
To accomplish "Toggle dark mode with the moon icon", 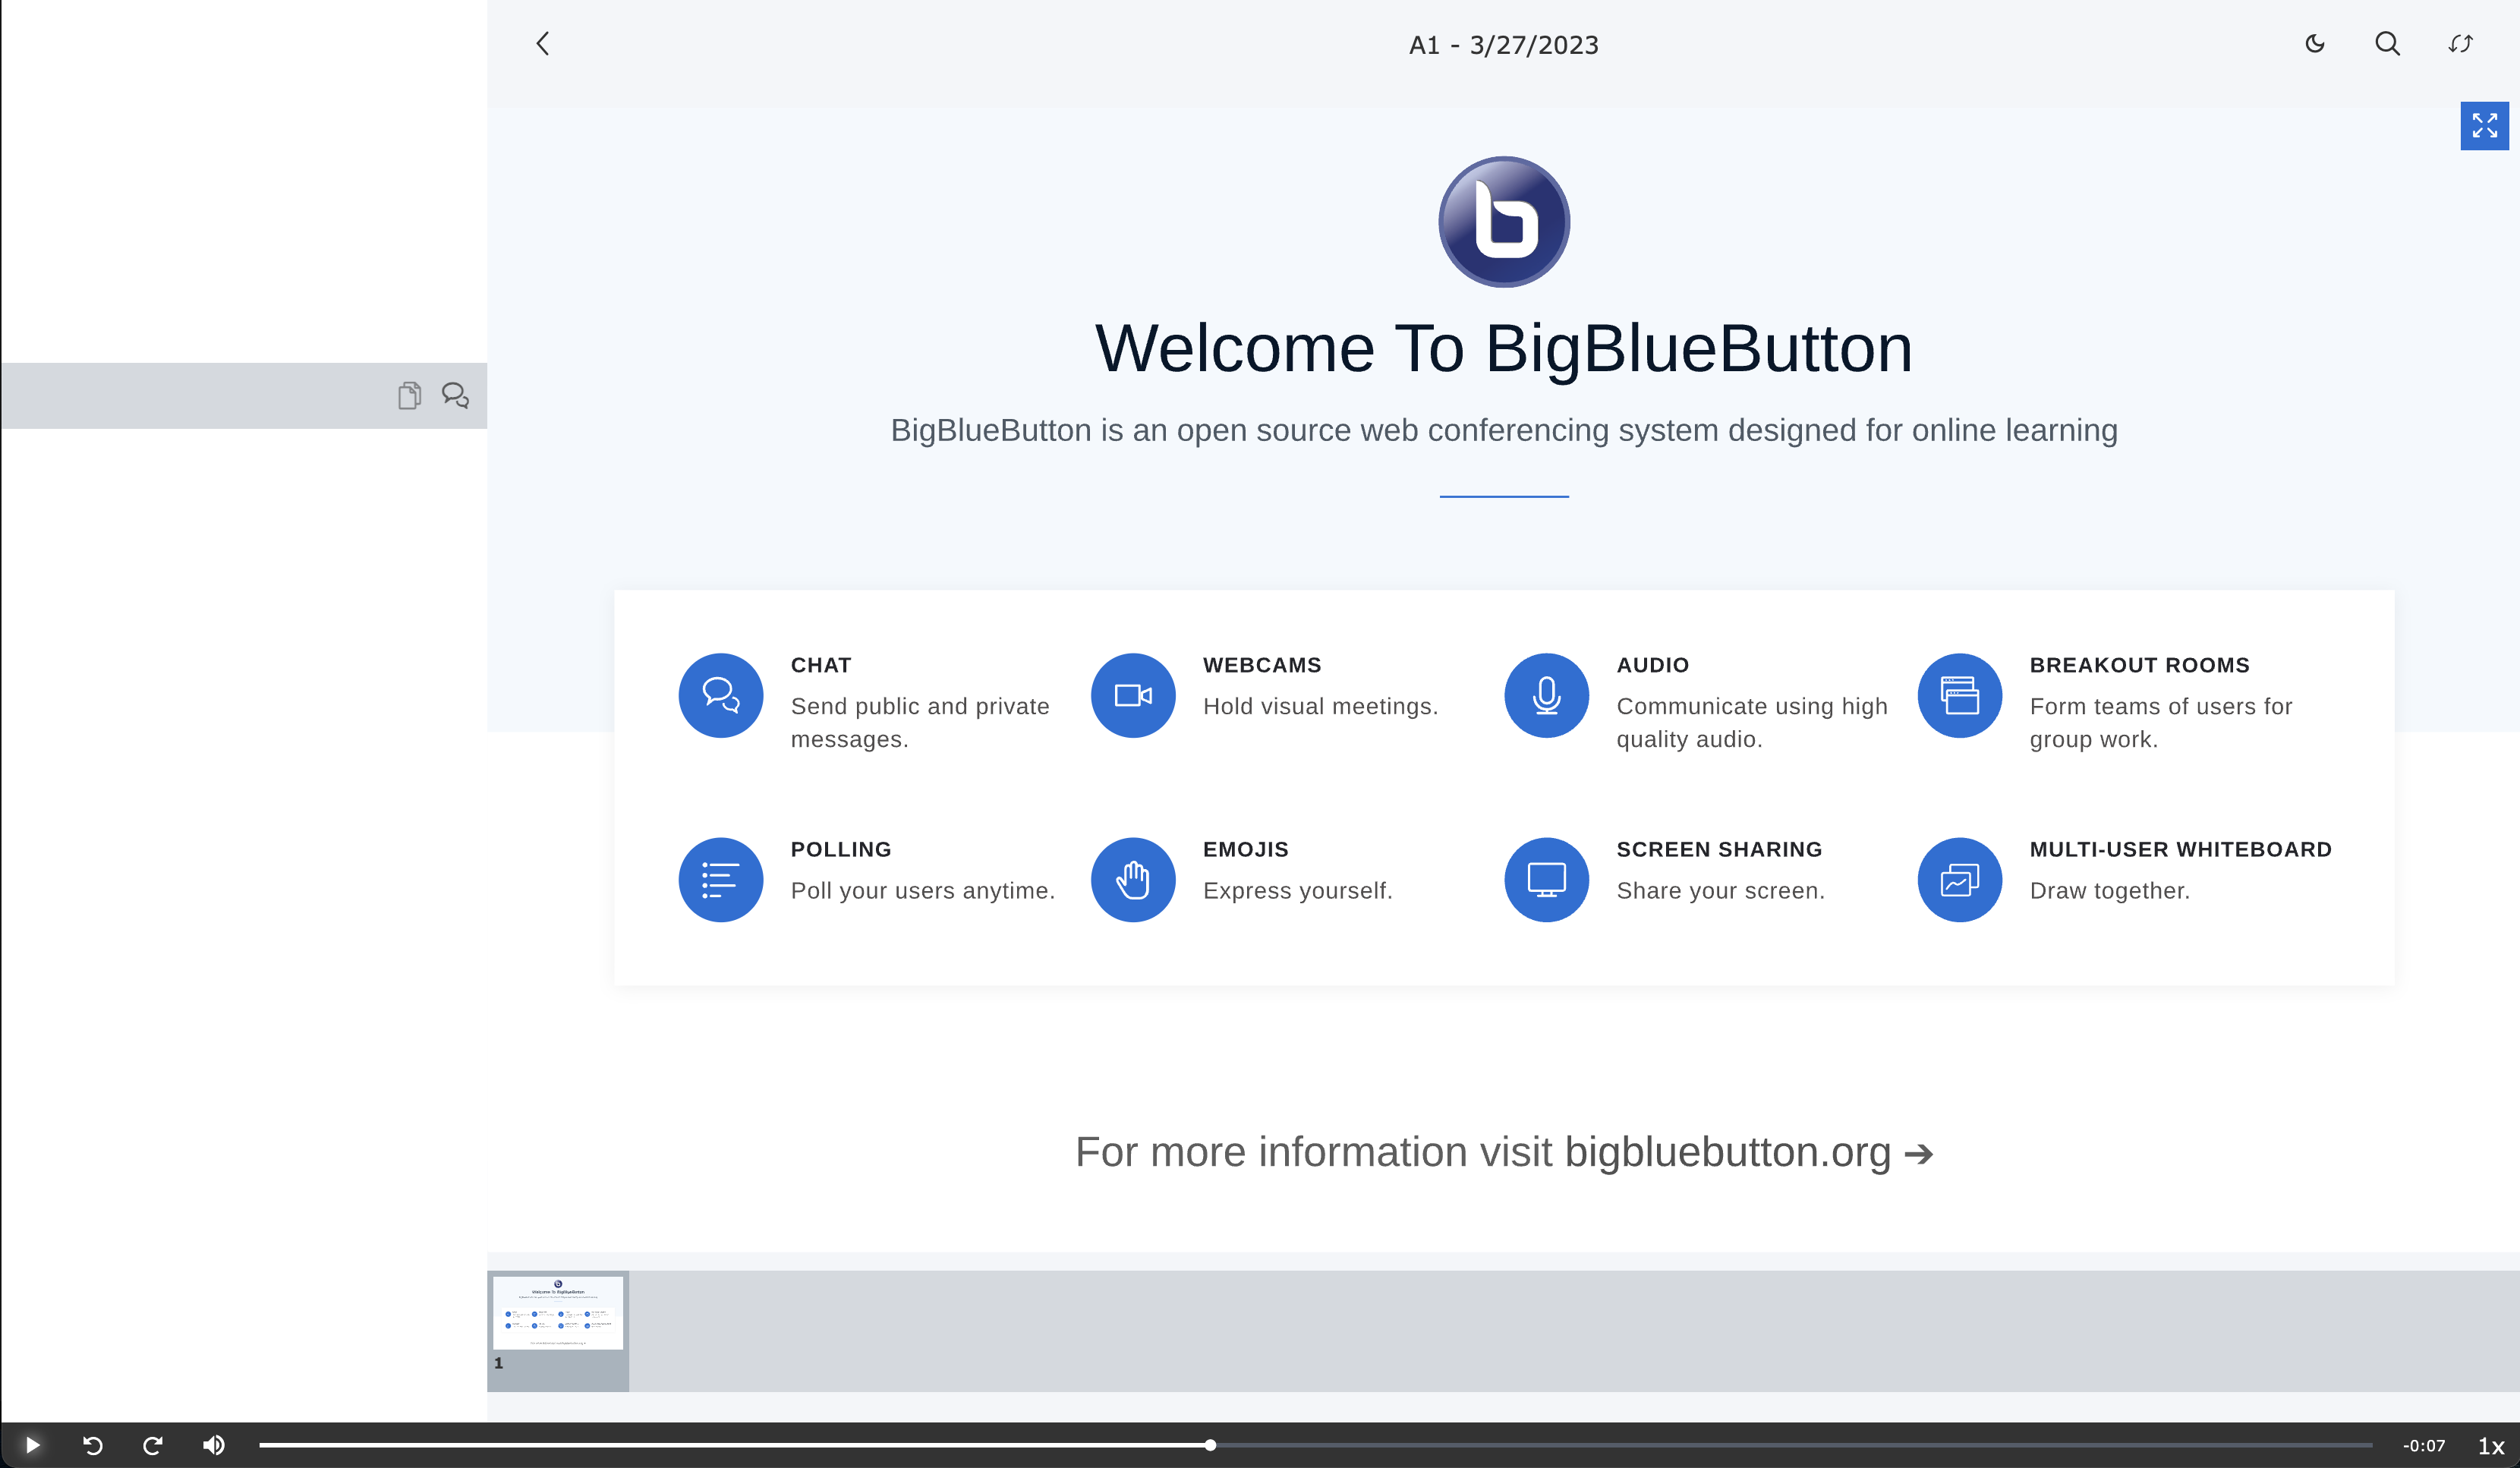I will coord(2315,44).
